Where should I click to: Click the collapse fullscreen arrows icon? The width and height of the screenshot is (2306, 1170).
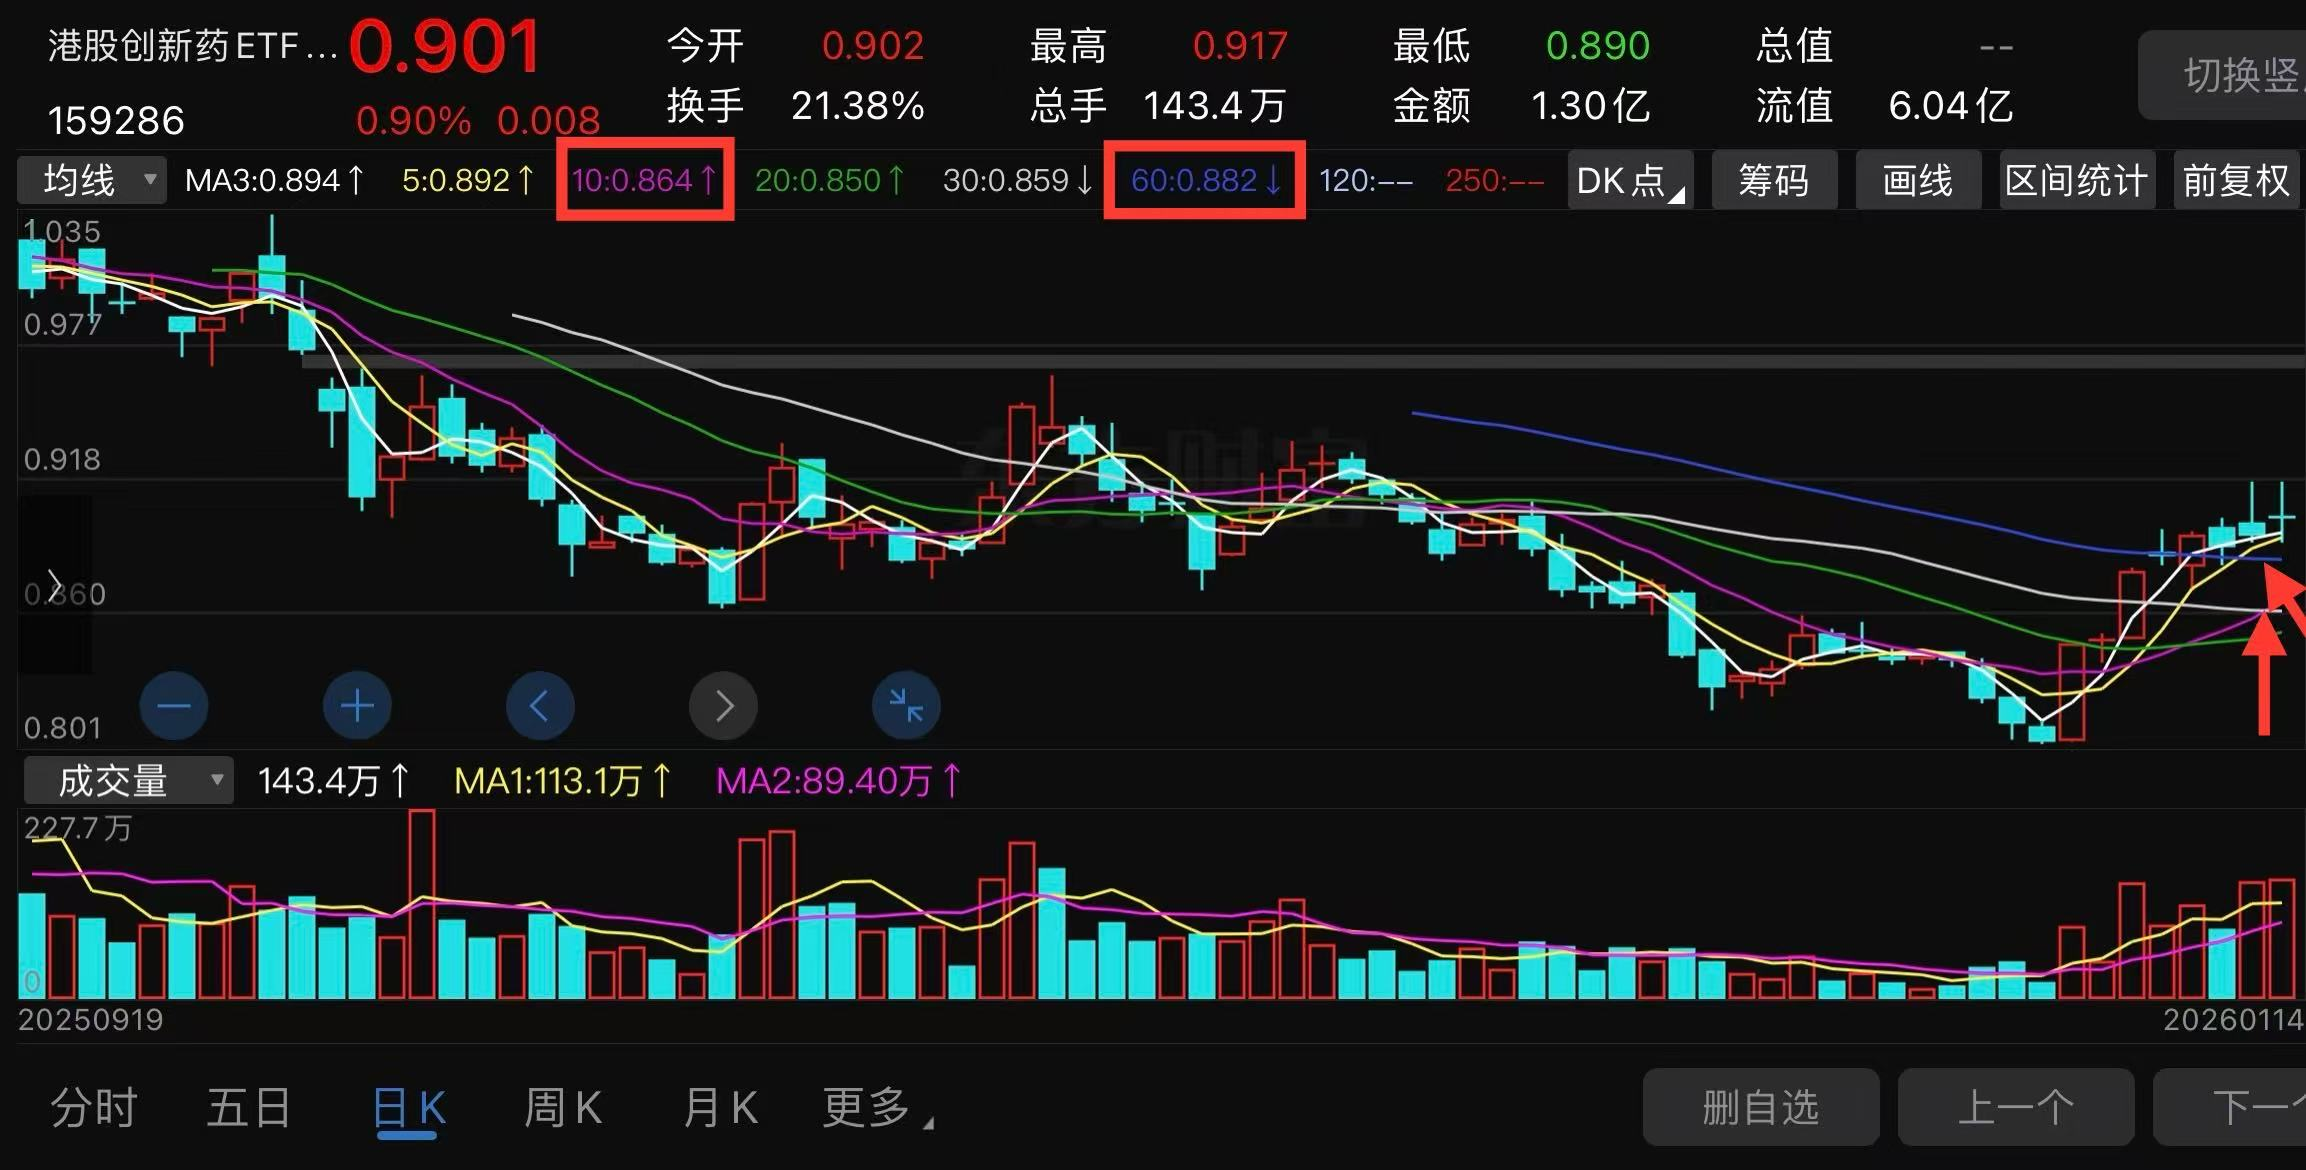906,706
